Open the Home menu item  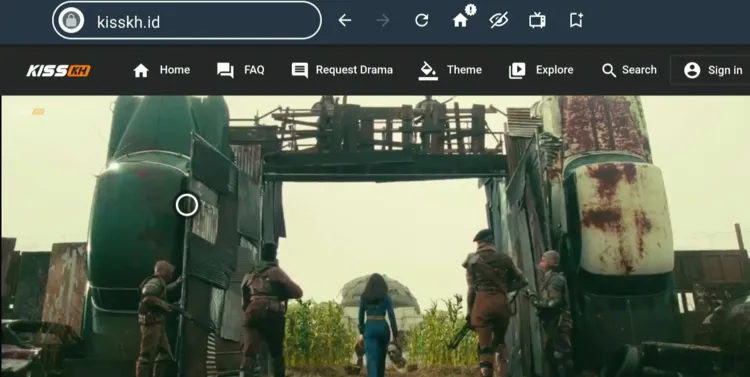[x=162, y=70]
